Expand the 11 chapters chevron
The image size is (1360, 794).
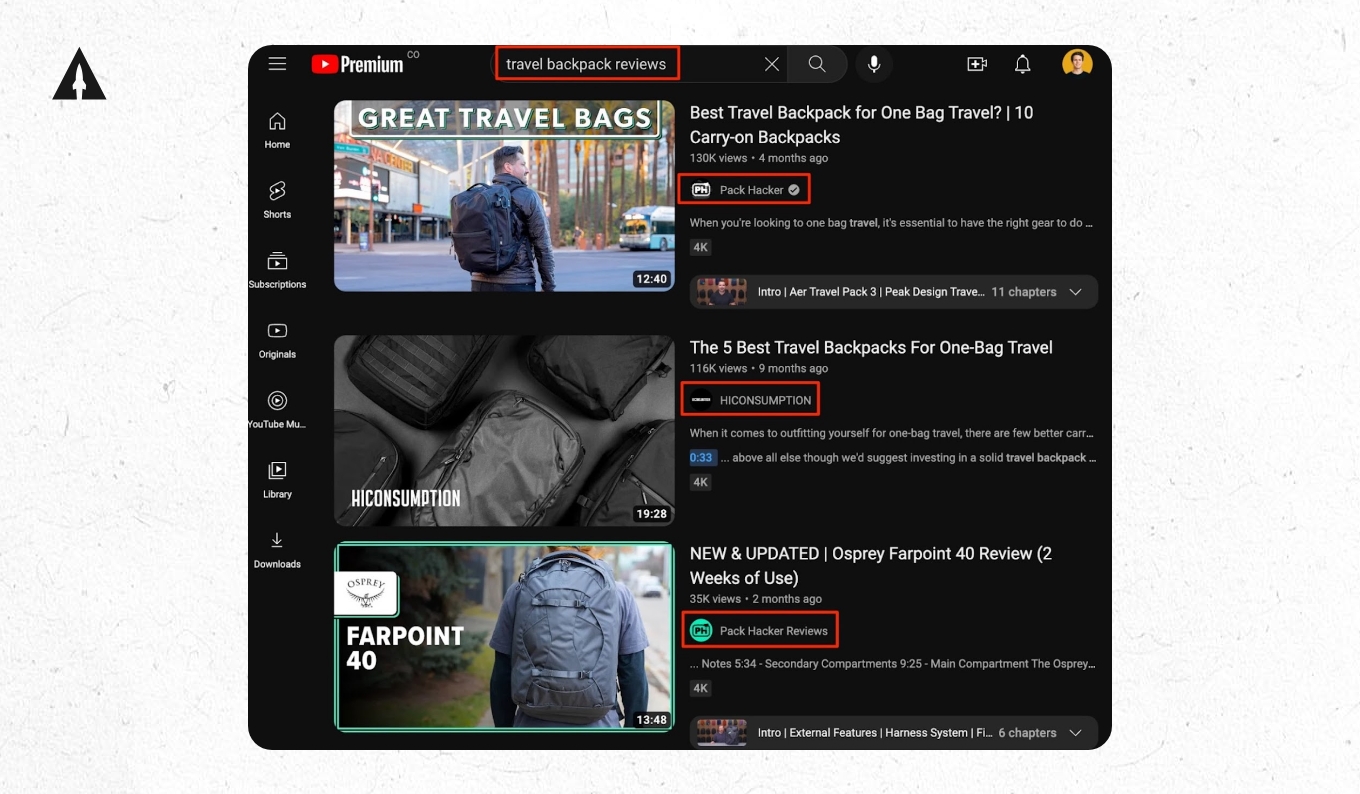1076,292
